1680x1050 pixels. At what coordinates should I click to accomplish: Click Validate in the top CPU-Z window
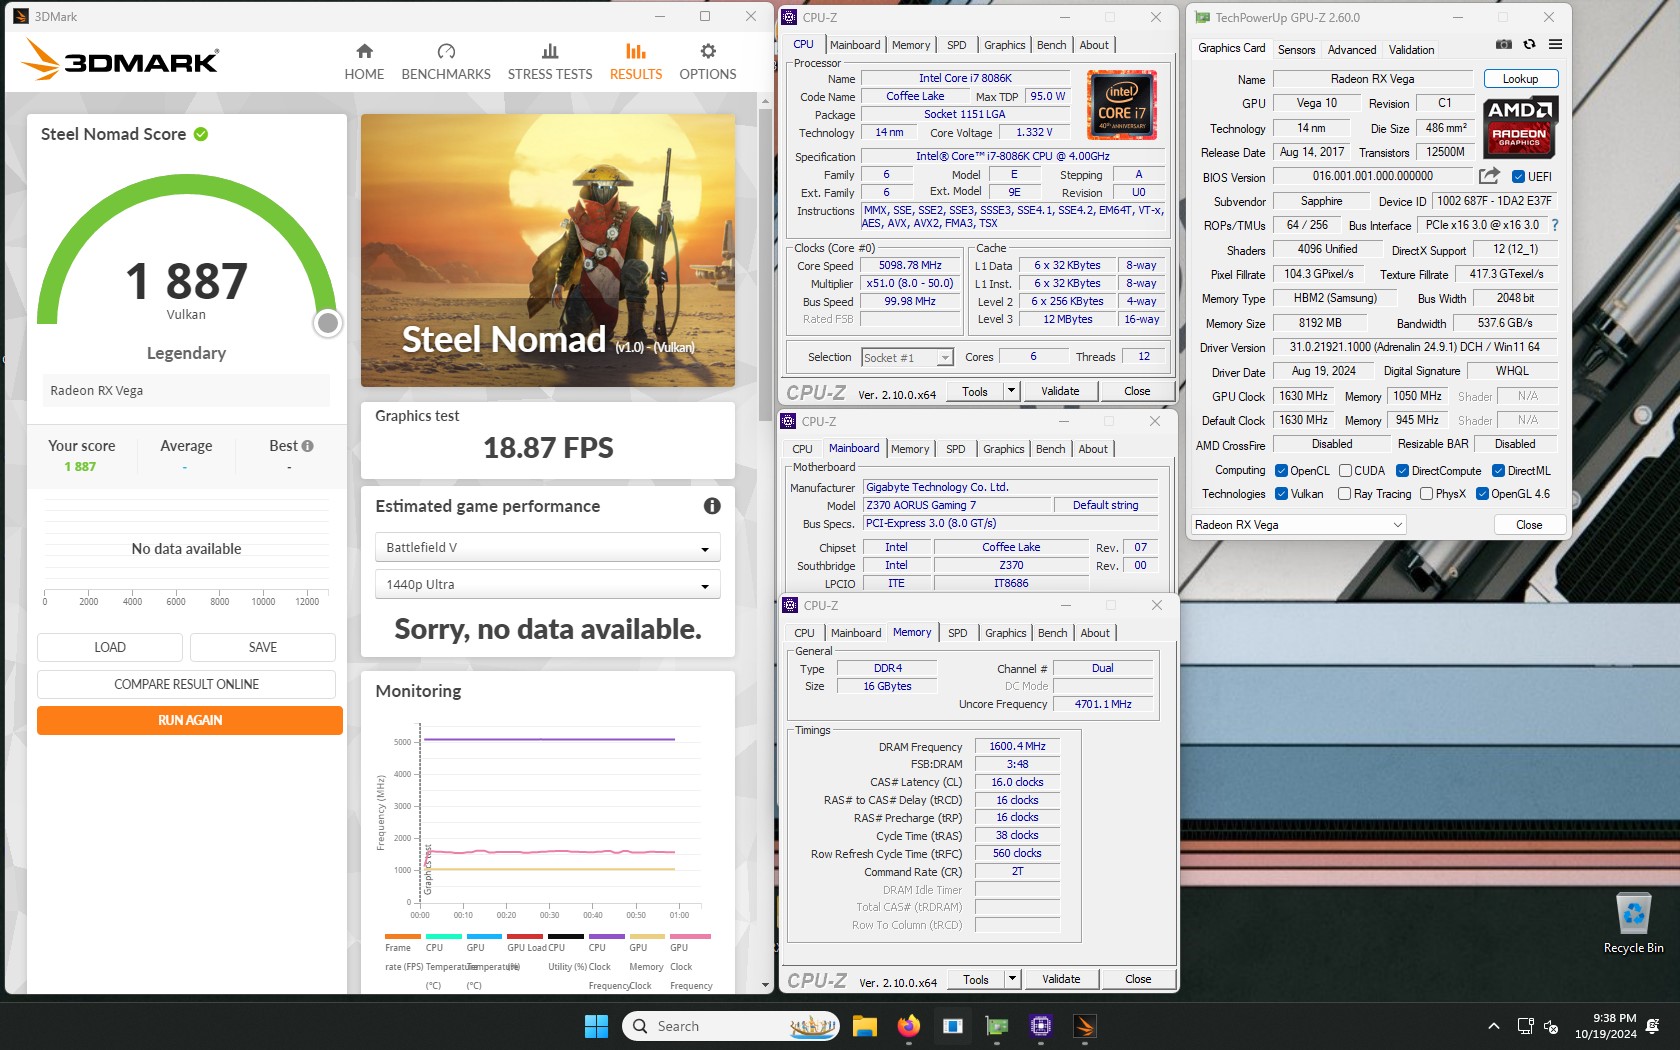coord(1060,391)
